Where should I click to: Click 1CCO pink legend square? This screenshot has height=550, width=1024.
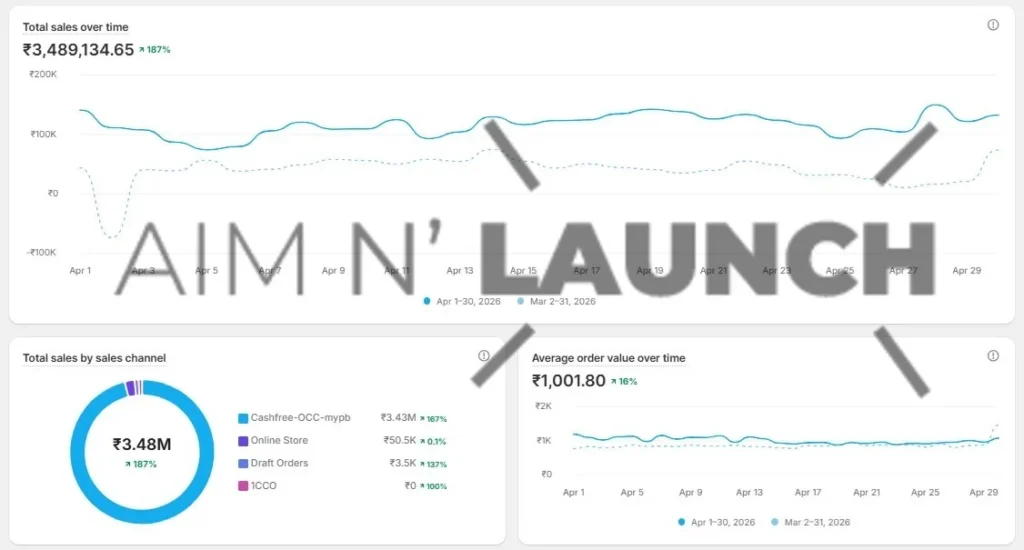click(x=243, y=486)
